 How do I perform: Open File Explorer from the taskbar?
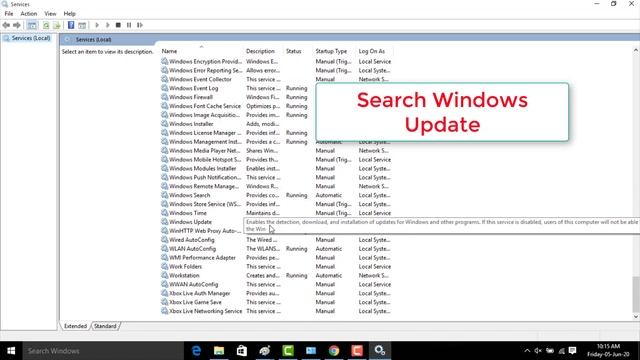pyautogui.click(x=219, y=351)
